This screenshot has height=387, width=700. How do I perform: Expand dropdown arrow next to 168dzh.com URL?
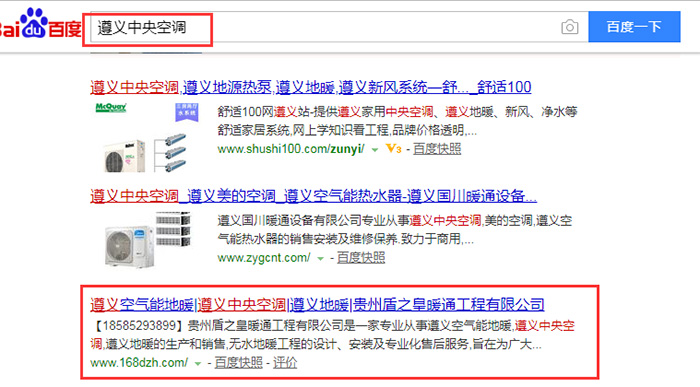pos(197,364)
